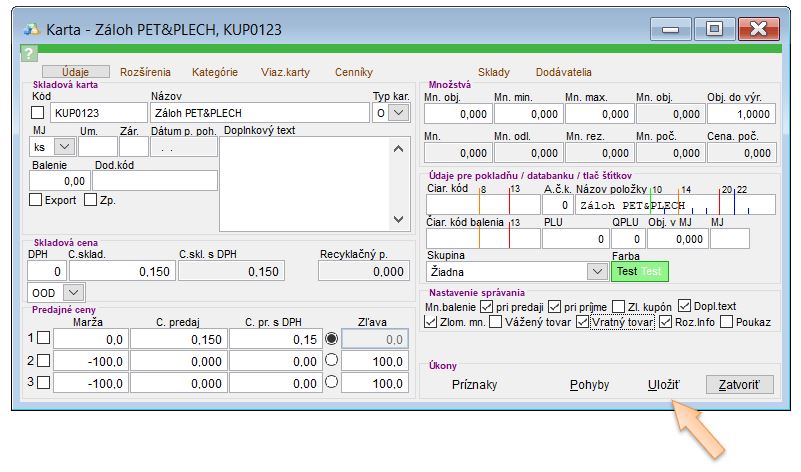Viewport: 801px width, 472px height.
Task: Open the MJ unit dropdown showing ks
Action: (66, 146)
